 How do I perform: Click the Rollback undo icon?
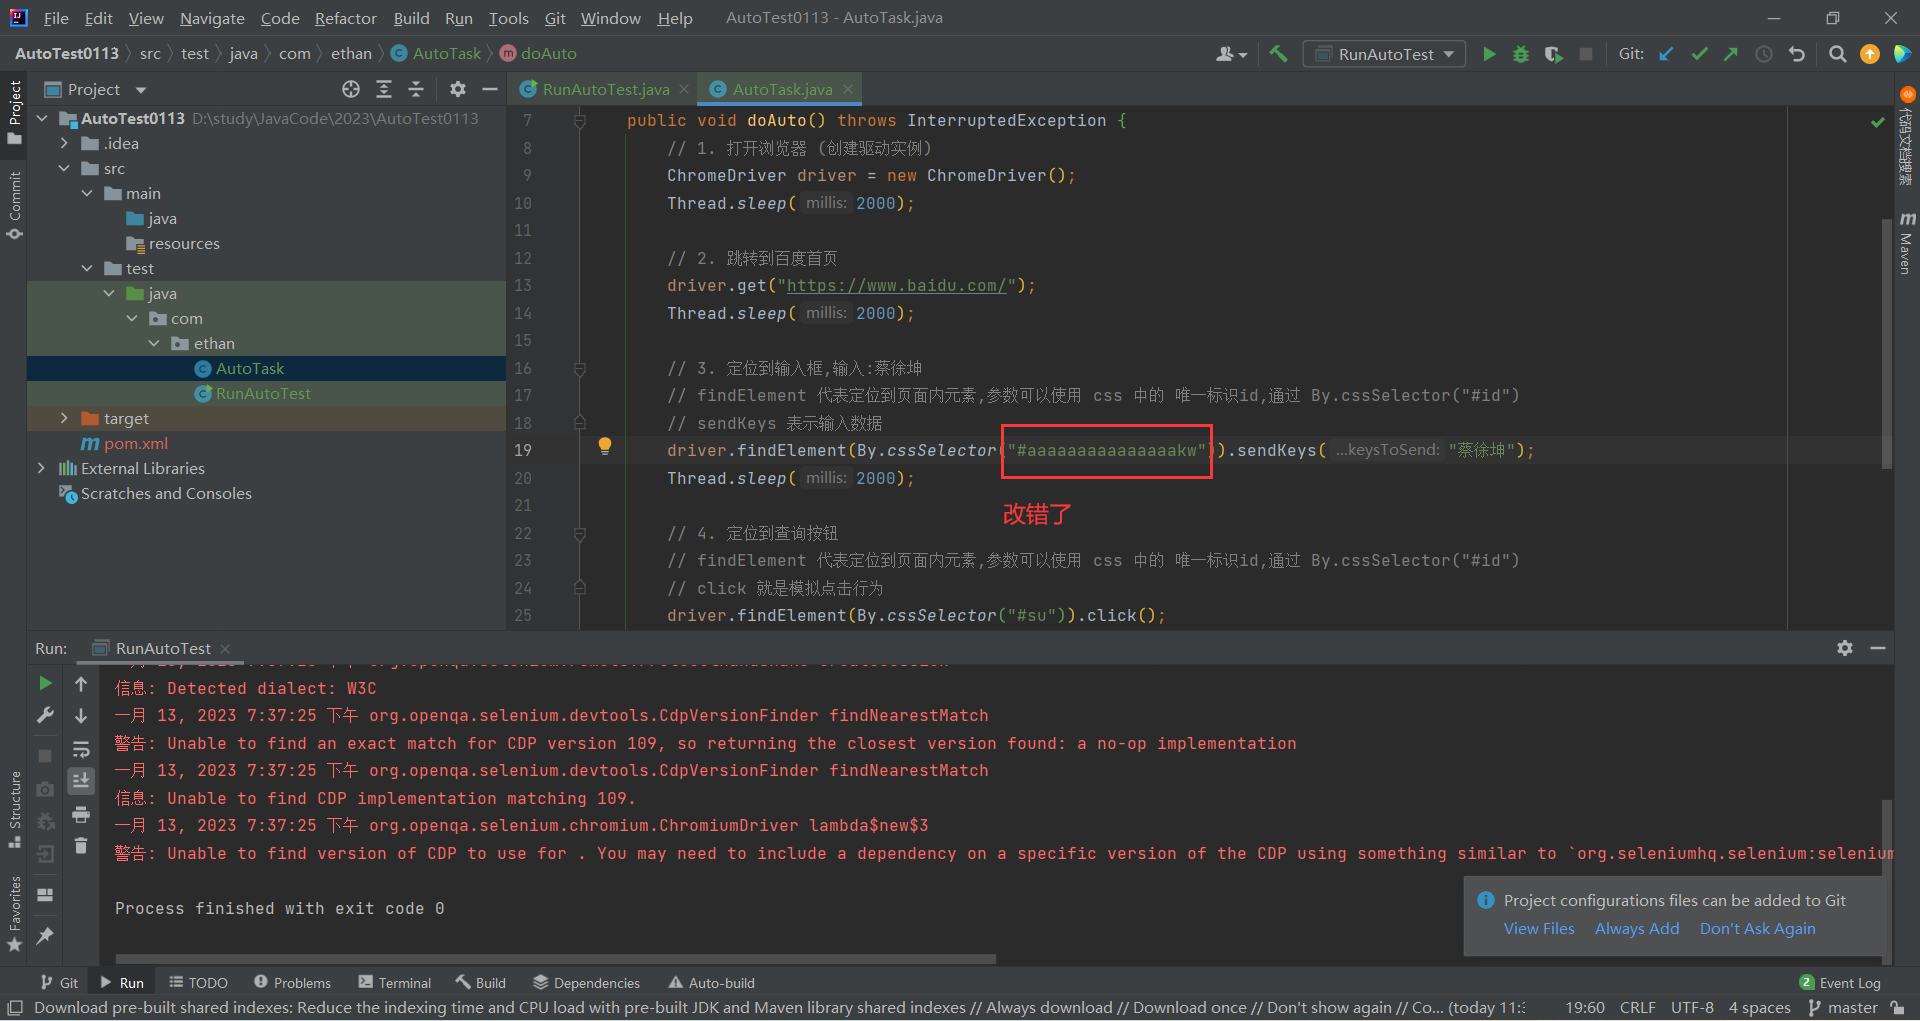click(1797, 54)
